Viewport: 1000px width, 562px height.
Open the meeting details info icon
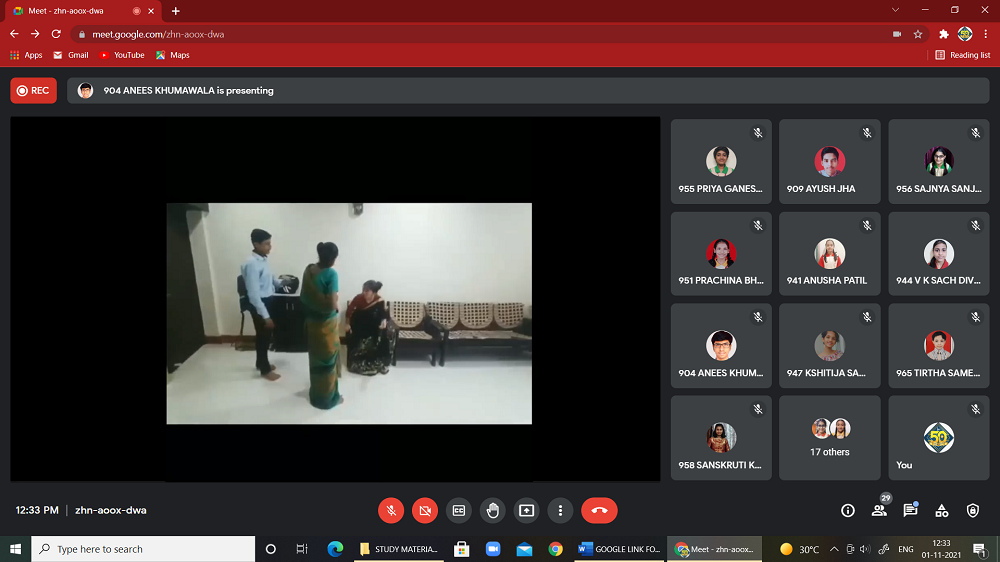848,510
